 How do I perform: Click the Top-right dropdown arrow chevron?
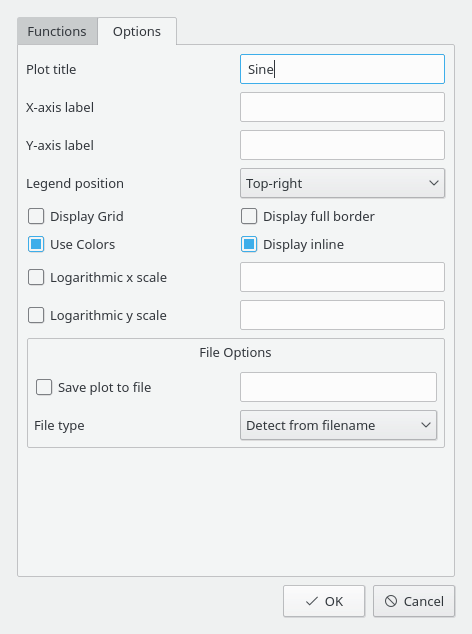pos(434,183)
